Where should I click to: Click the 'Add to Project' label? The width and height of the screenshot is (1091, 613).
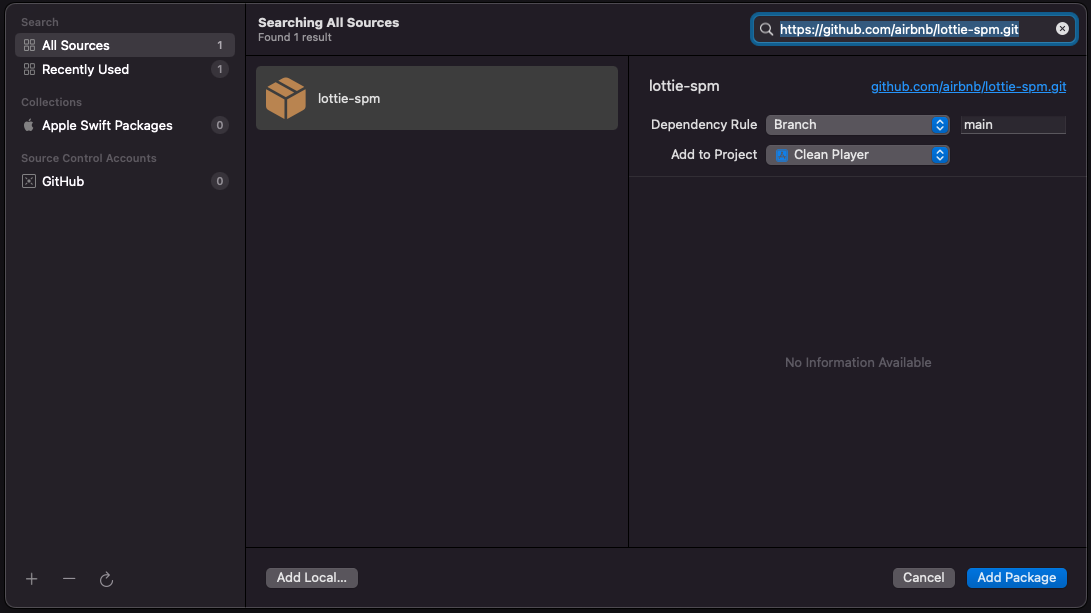click(714, 154)
